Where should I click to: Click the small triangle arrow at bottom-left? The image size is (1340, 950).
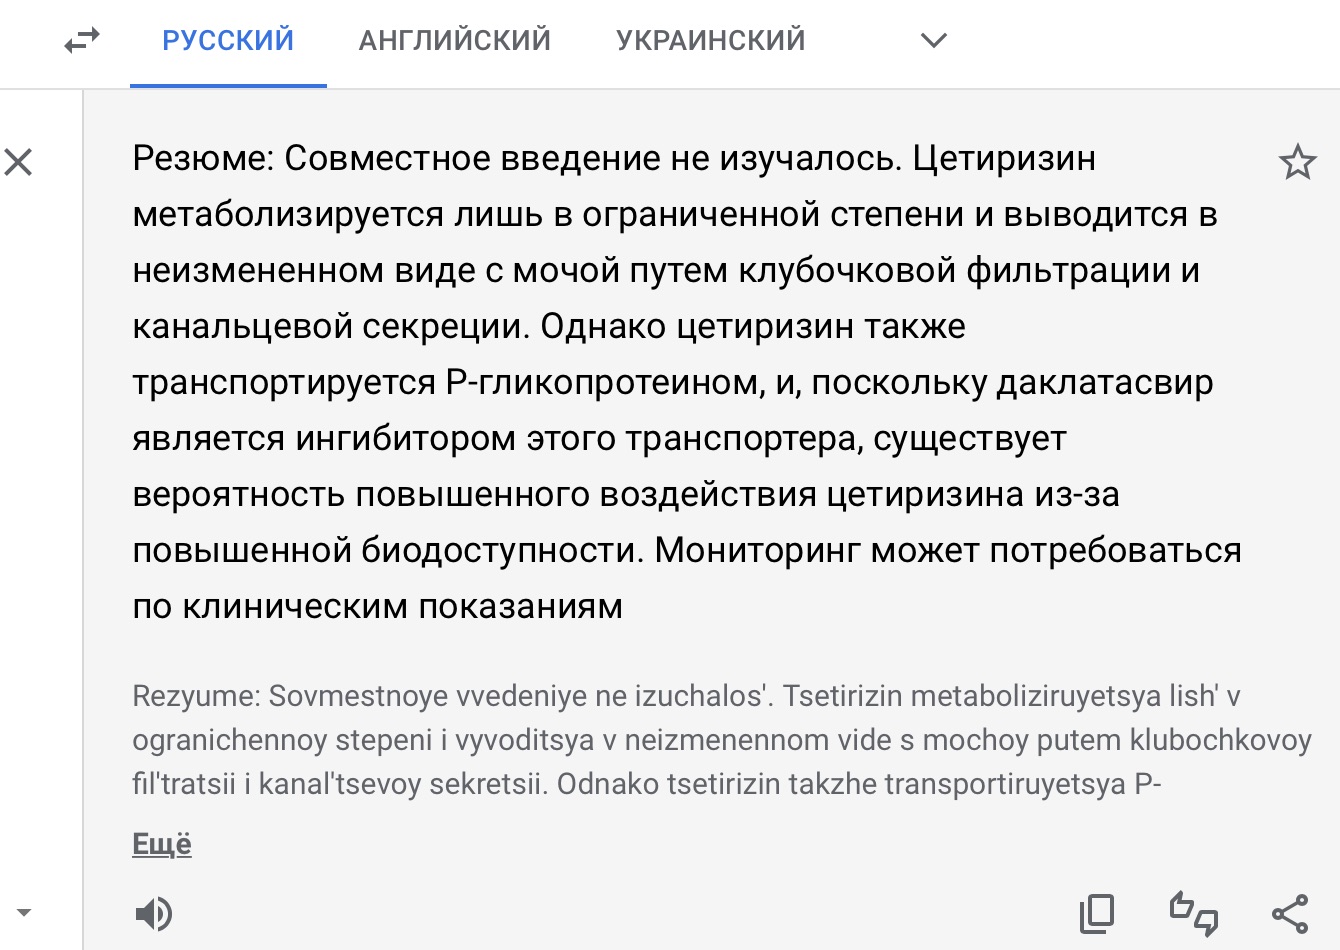[x=24, y=912]
